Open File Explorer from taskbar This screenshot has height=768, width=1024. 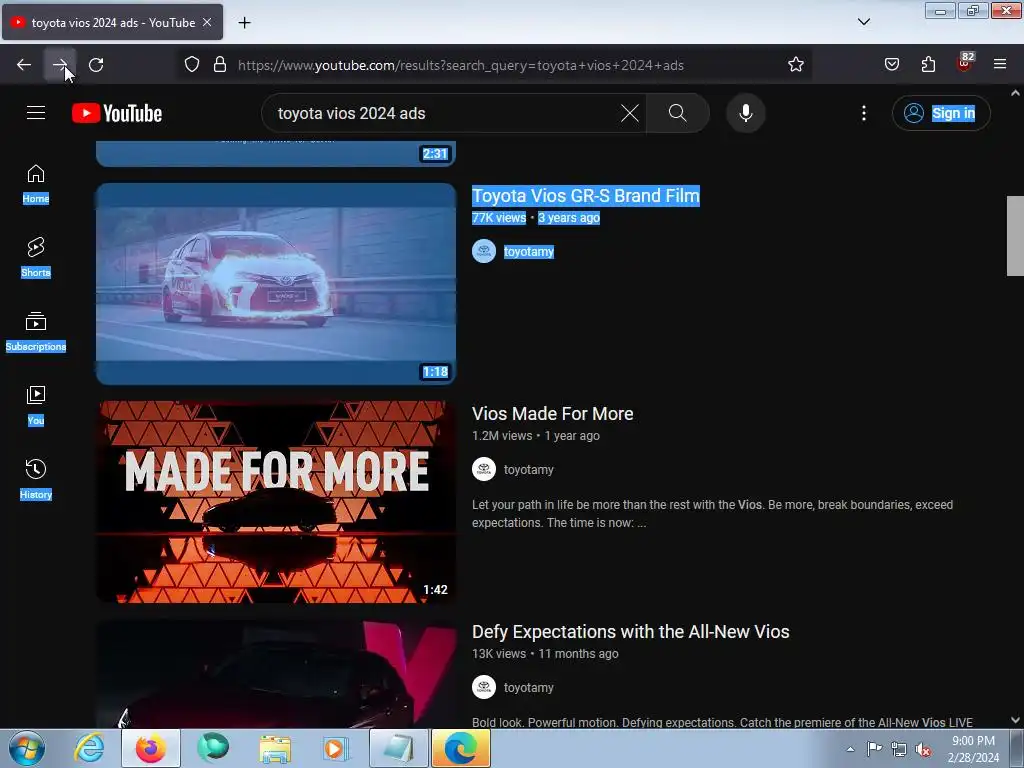click(275, 748)
